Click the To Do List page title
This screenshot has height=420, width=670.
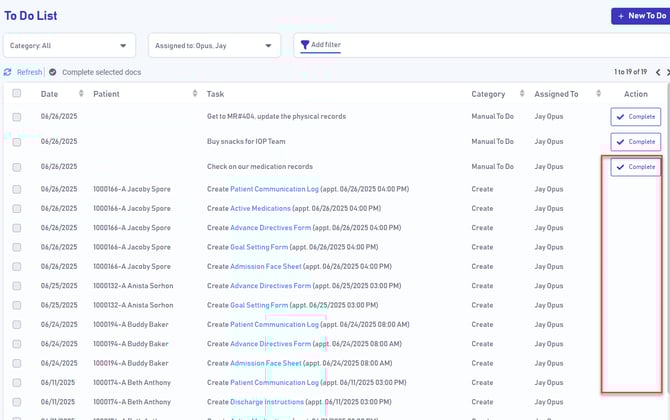point(31,16)
